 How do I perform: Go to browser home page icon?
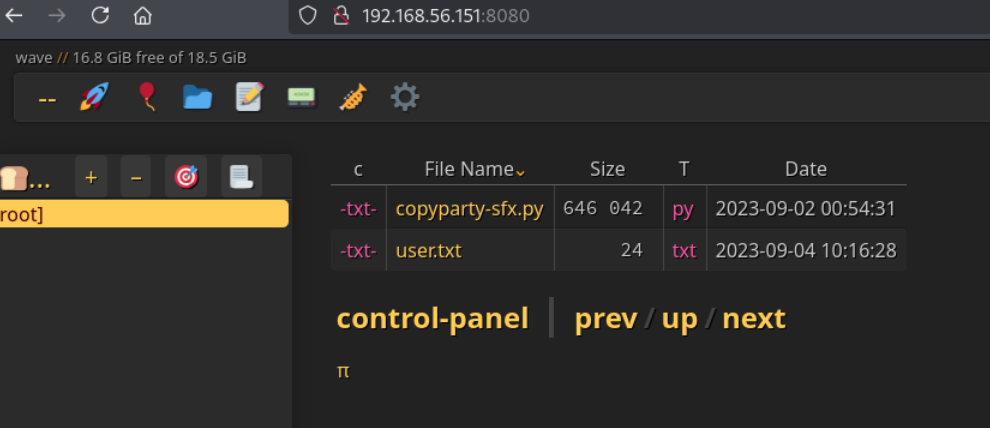[143, 16]
